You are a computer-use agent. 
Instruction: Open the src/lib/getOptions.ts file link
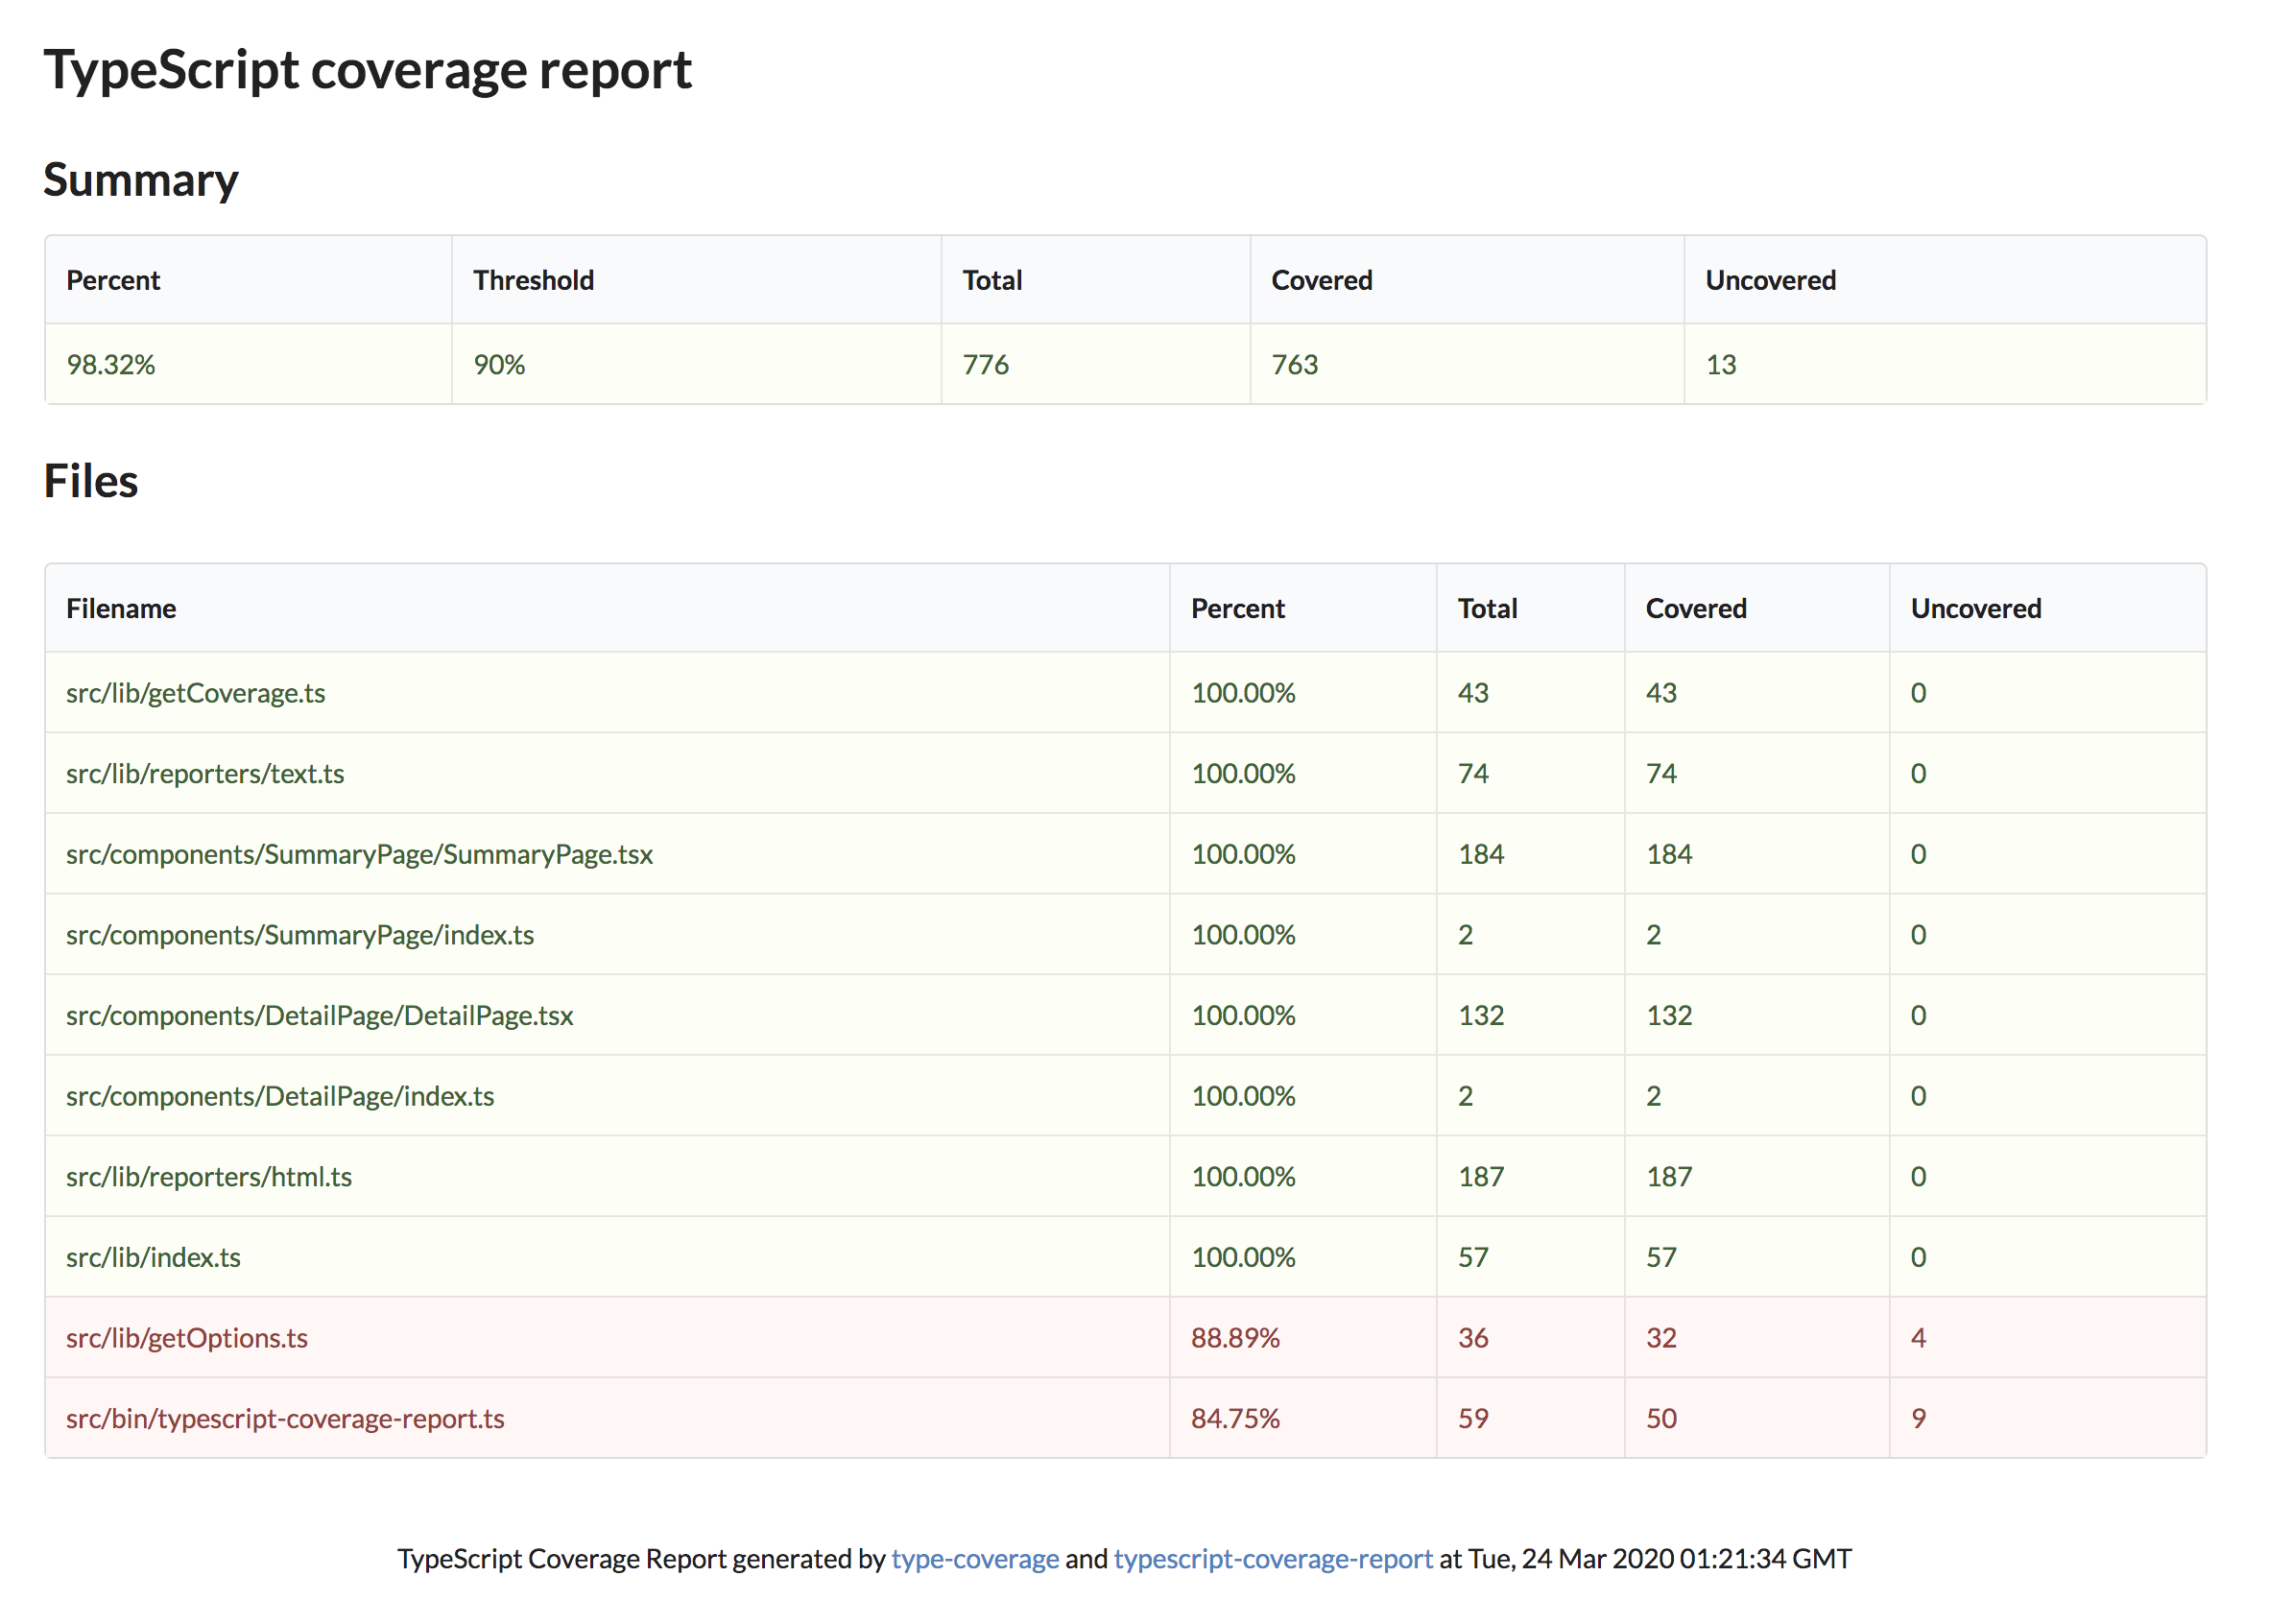coord(186,1337)
